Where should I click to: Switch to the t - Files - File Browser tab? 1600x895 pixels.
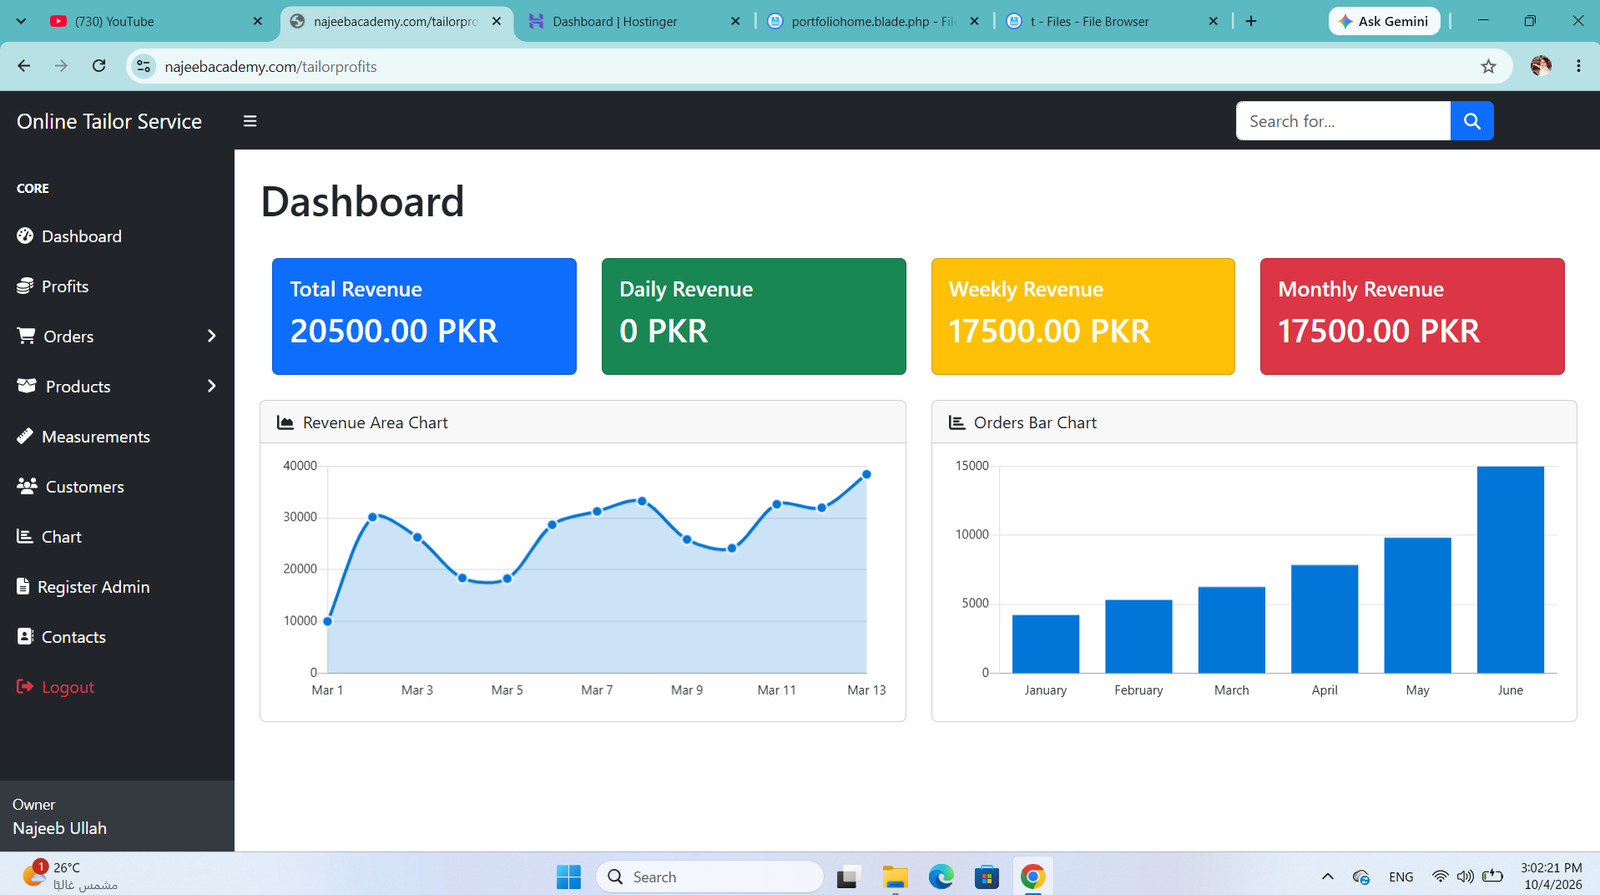tap(1112, 21)
